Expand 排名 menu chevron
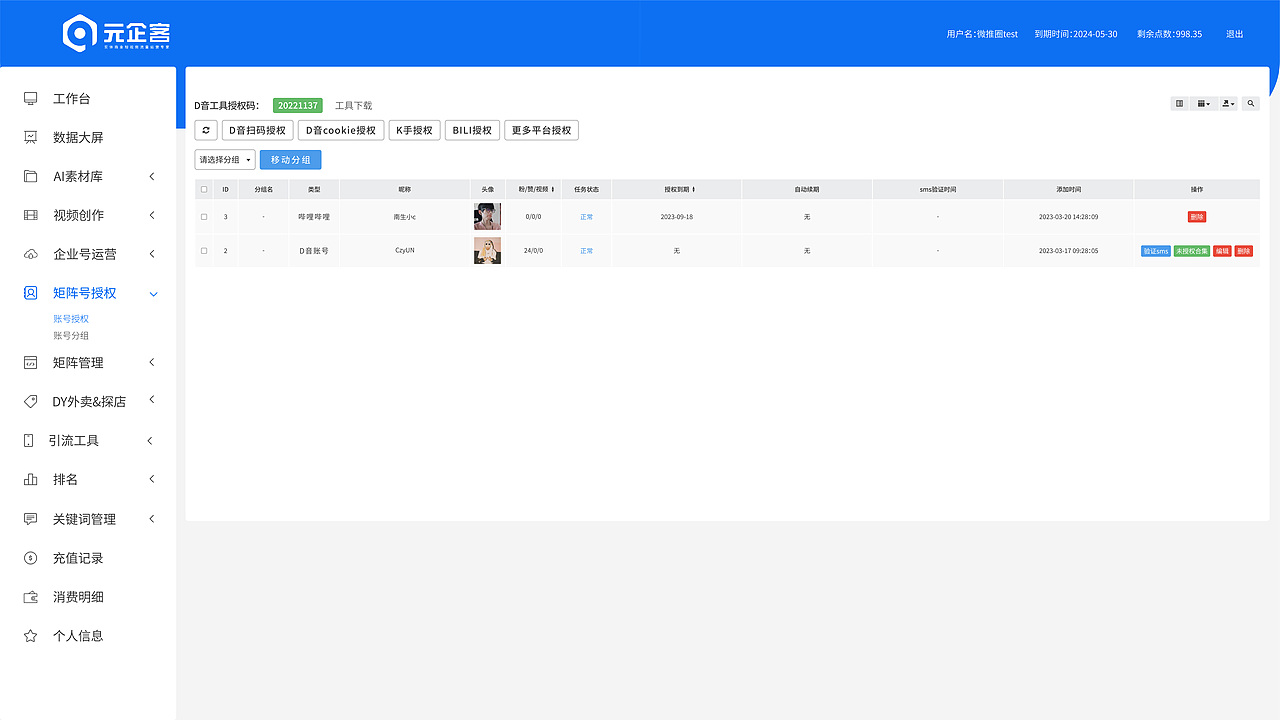The width and height of the screenshot is (1280, 720). (x=152, y=479)
